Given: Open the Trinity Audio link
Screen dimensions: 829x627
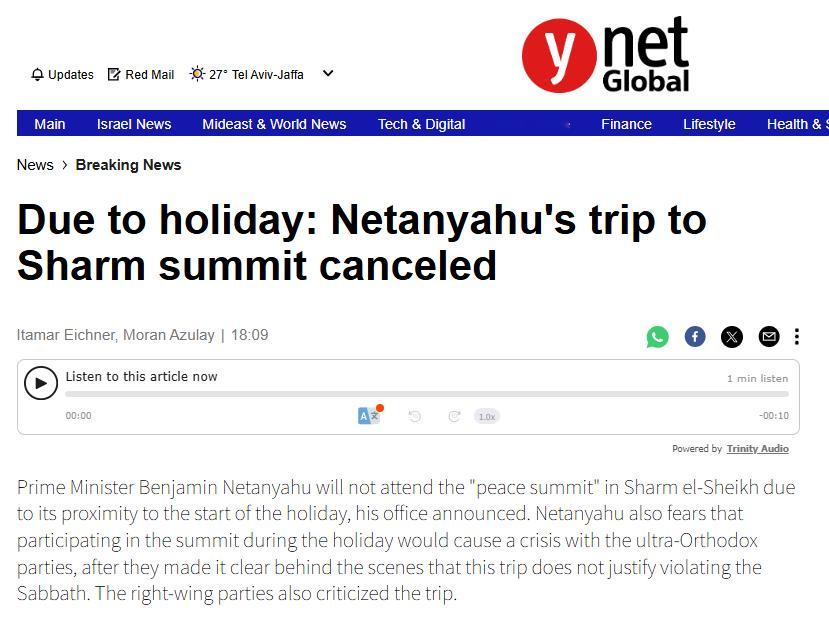Looking at the screenshot, I should click(x=757, y=449).
